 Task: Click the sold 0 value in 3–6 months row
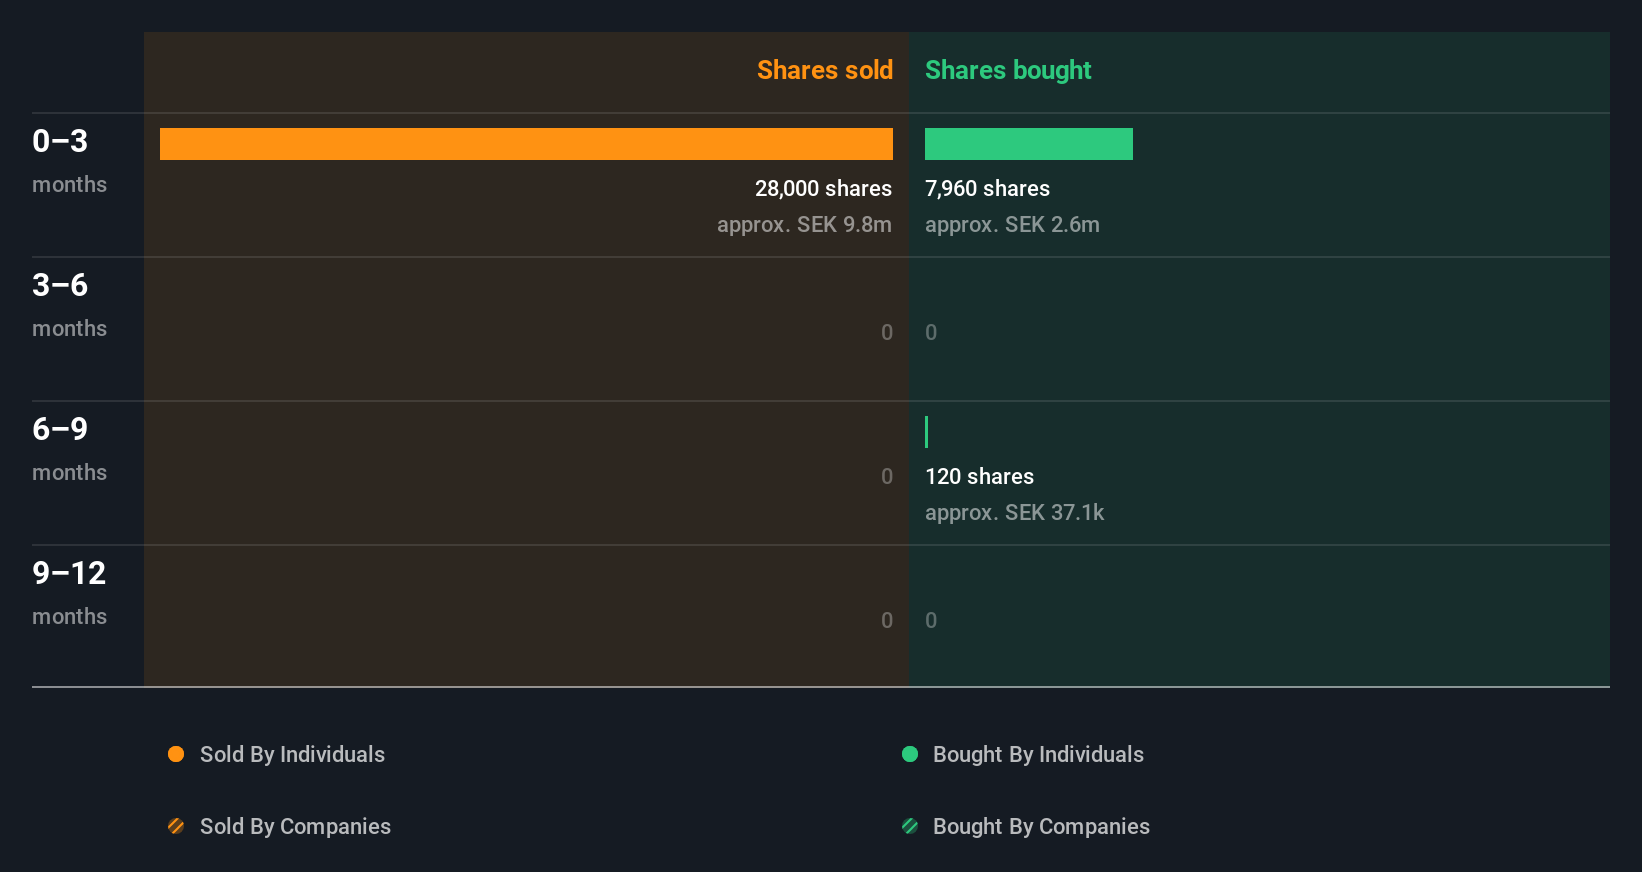(887, 332)
